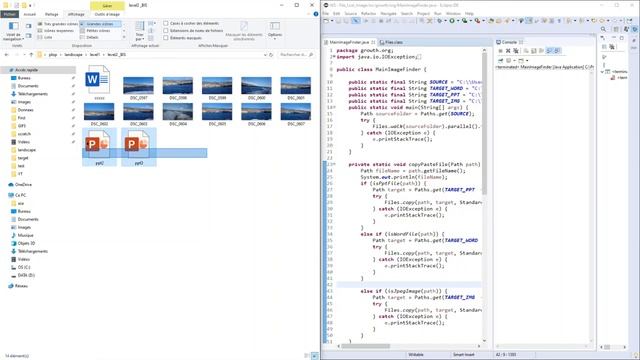Screen dimensions: 640x360
Task: Open the Run button dropdown arrow in Eclipse
Action: 458,21
